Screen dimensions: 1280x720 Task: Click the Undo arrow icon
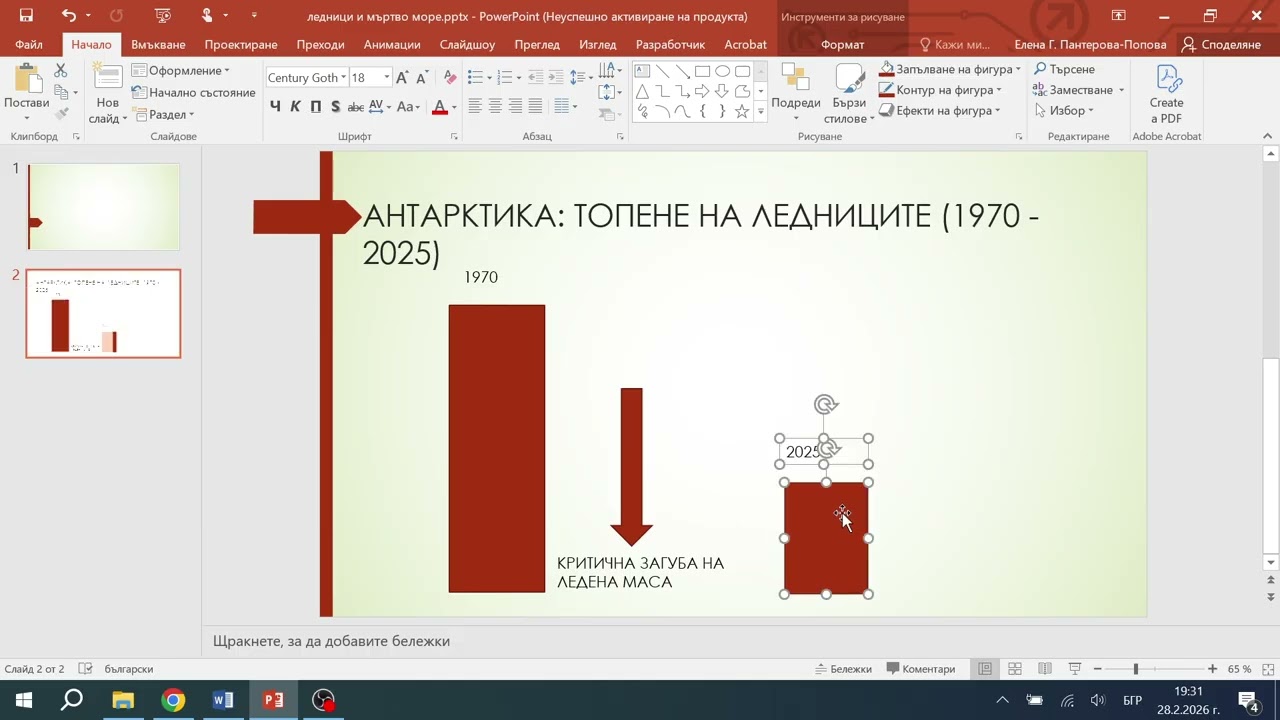pos(68,15)
